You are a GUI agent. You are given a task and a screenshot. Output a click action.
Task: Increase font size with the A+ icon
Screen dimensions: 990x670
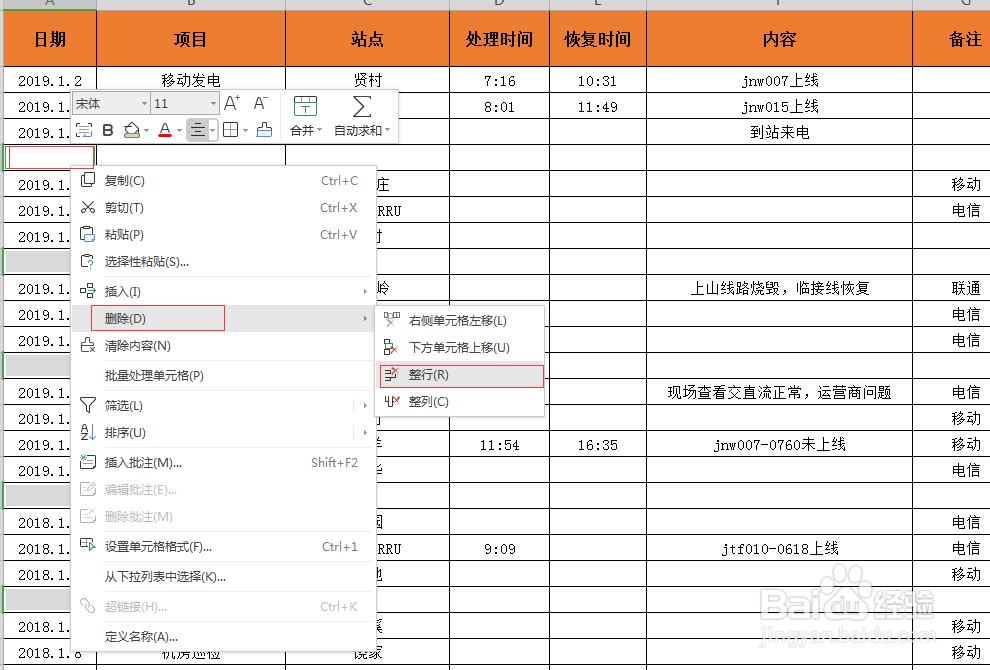[x=229, y=103]
